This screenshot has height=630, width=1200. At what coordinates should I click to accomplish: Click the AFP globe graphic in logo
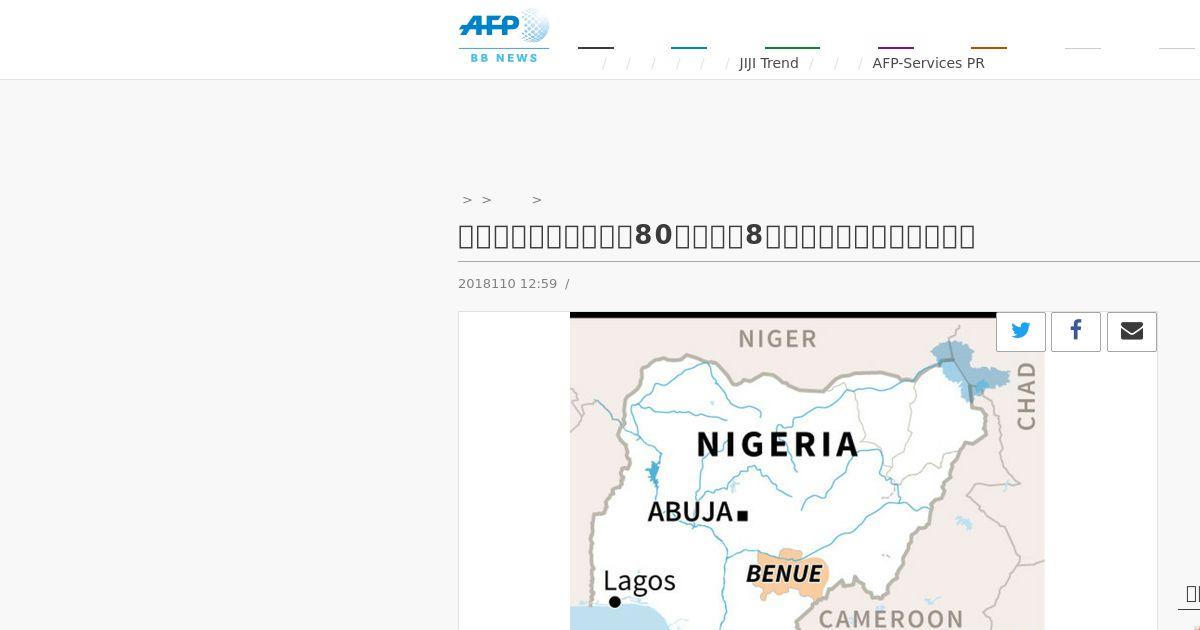535,25
